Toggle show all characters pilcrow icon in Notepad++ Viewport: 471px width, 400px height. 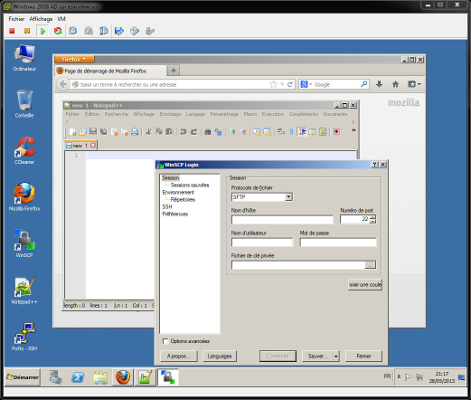tap(291, 132)
